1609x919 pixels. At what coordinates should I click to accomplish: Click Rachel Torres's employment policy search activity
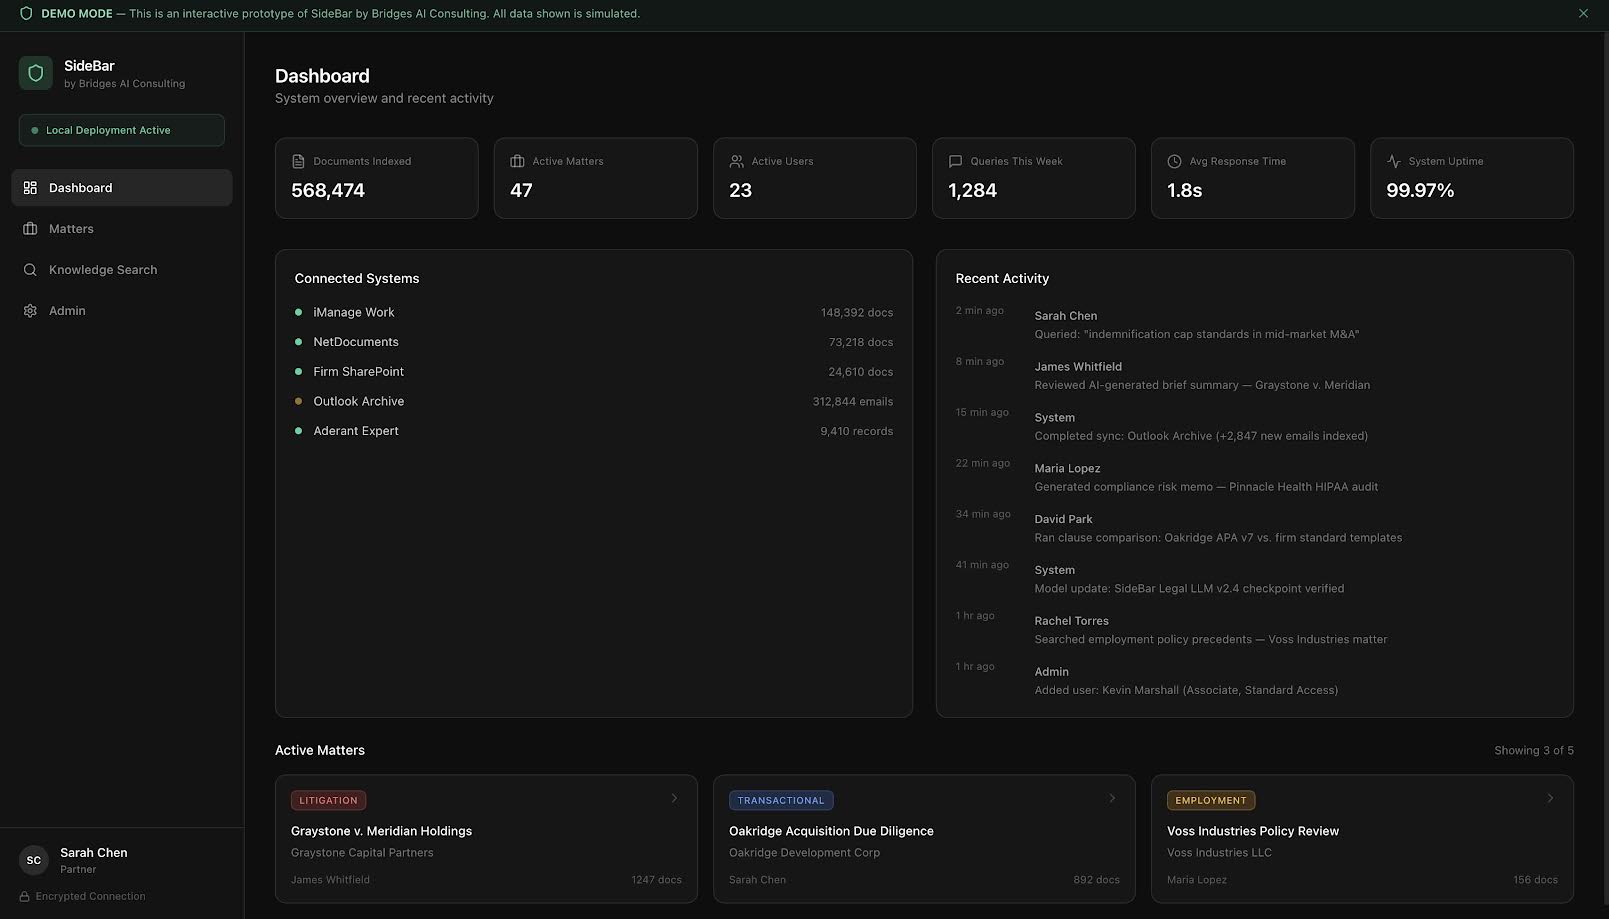[x=1254, y=630]
